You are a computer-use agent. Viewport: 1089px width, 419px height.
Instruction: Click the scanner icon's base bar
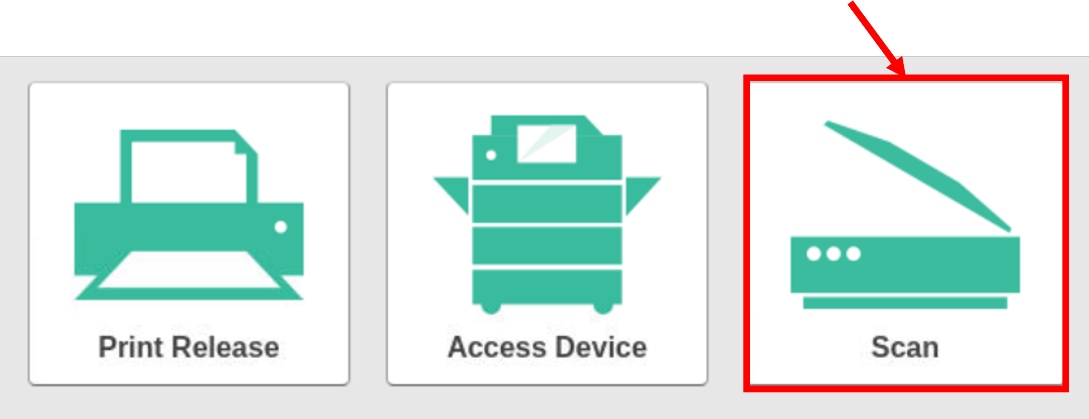(x=905, y=302)
